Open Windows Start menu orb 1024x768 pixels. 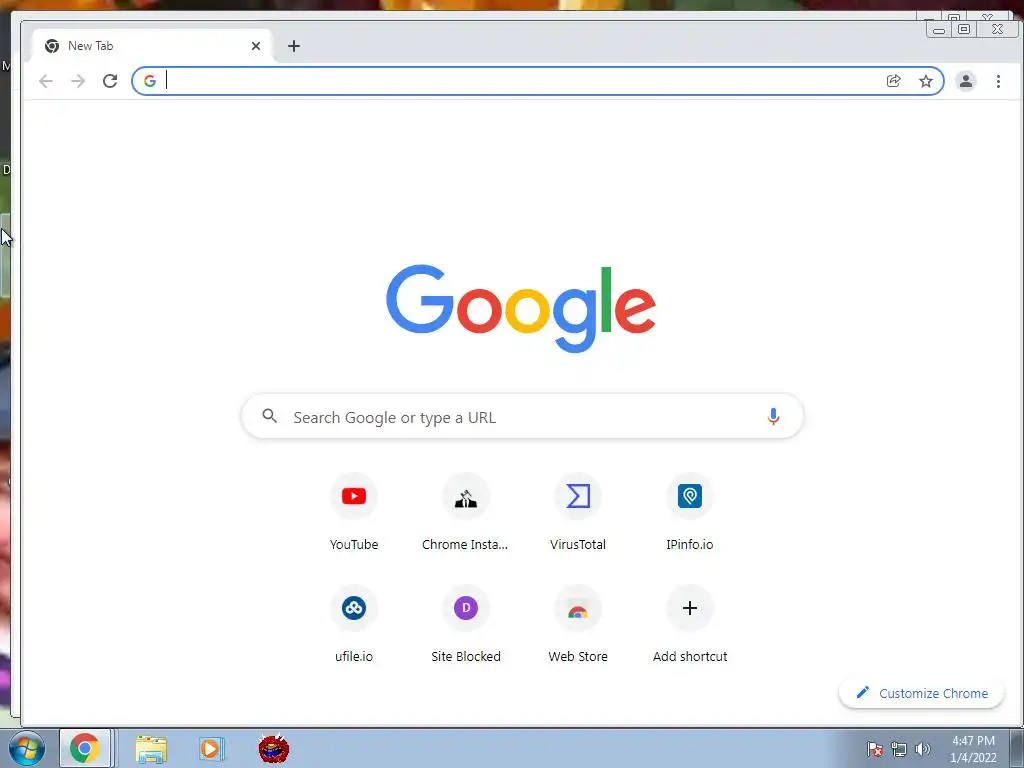[x=27, y=749]
